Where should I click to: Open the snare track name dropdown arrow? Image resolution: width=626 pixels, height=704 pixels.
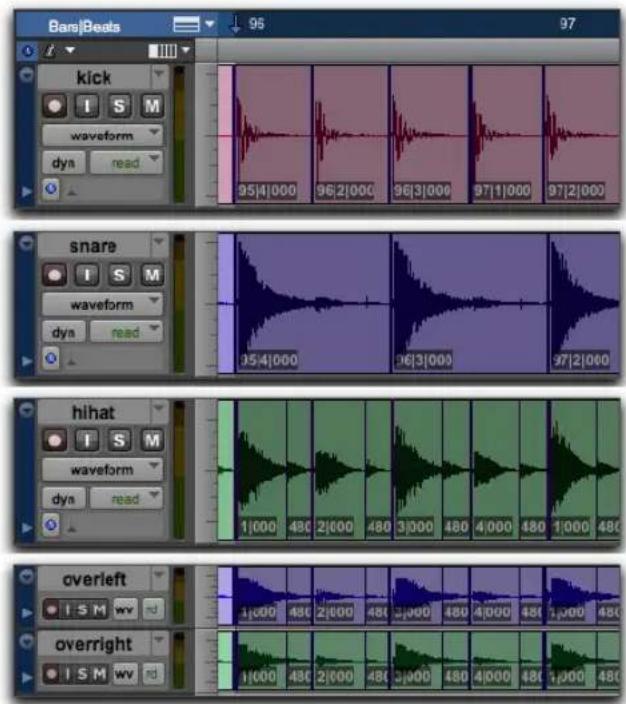click(159, 243)
